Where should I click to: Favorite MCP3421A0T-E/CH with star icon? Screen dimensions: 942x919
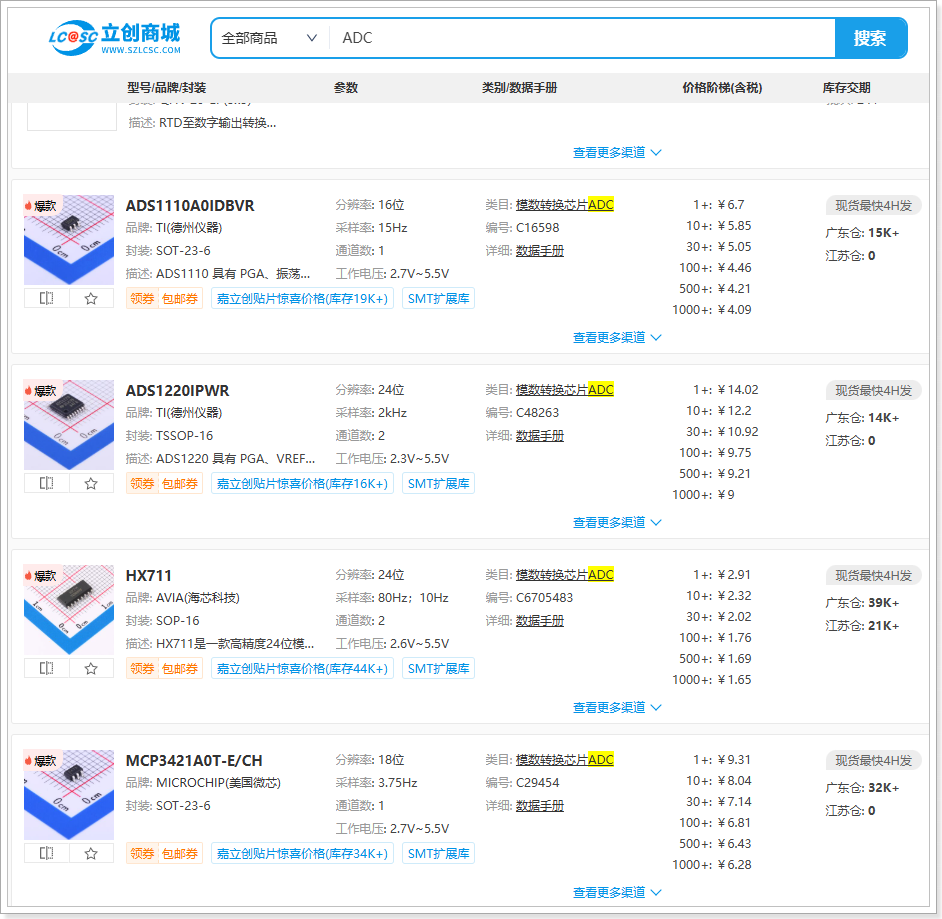[91, 854]
